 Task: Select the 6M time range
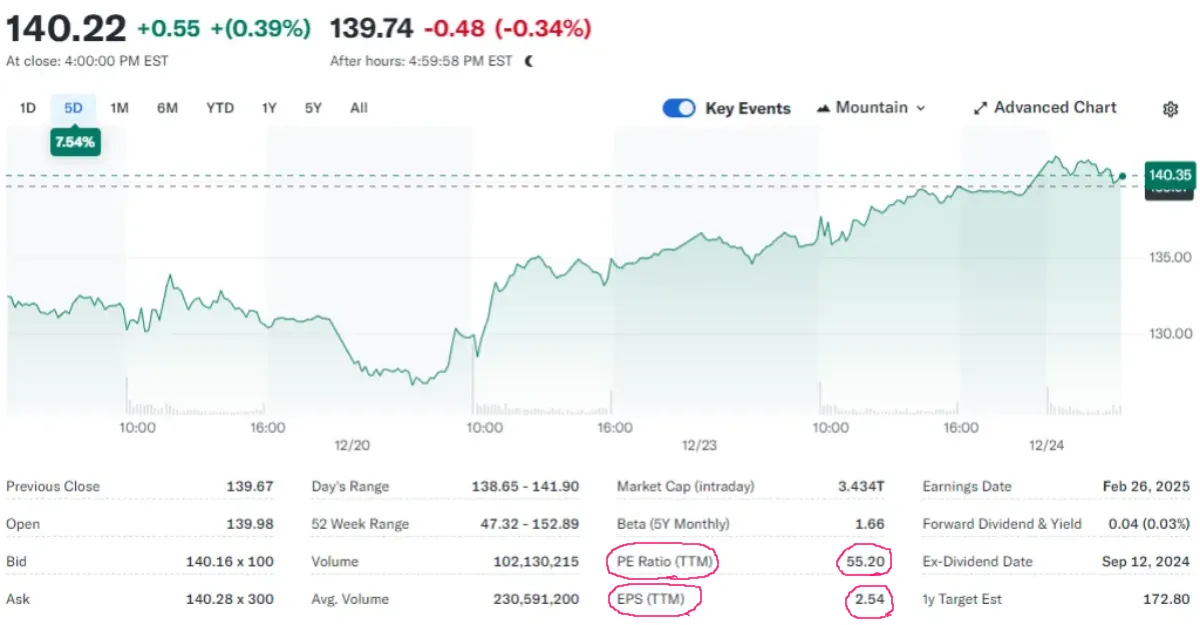tap(167, 108)
